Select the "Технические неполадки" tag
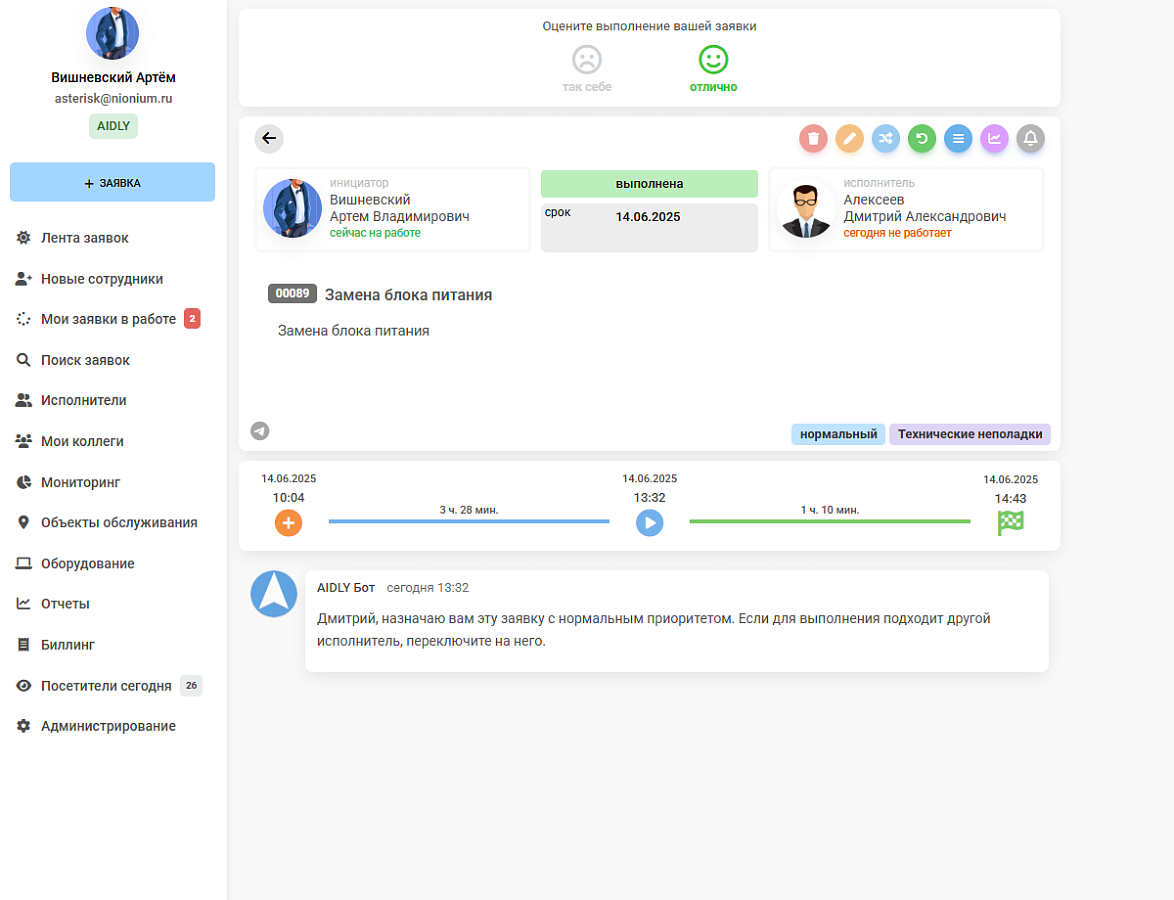The height and width of the screenshot is (900, 1174). pos(970,434)
